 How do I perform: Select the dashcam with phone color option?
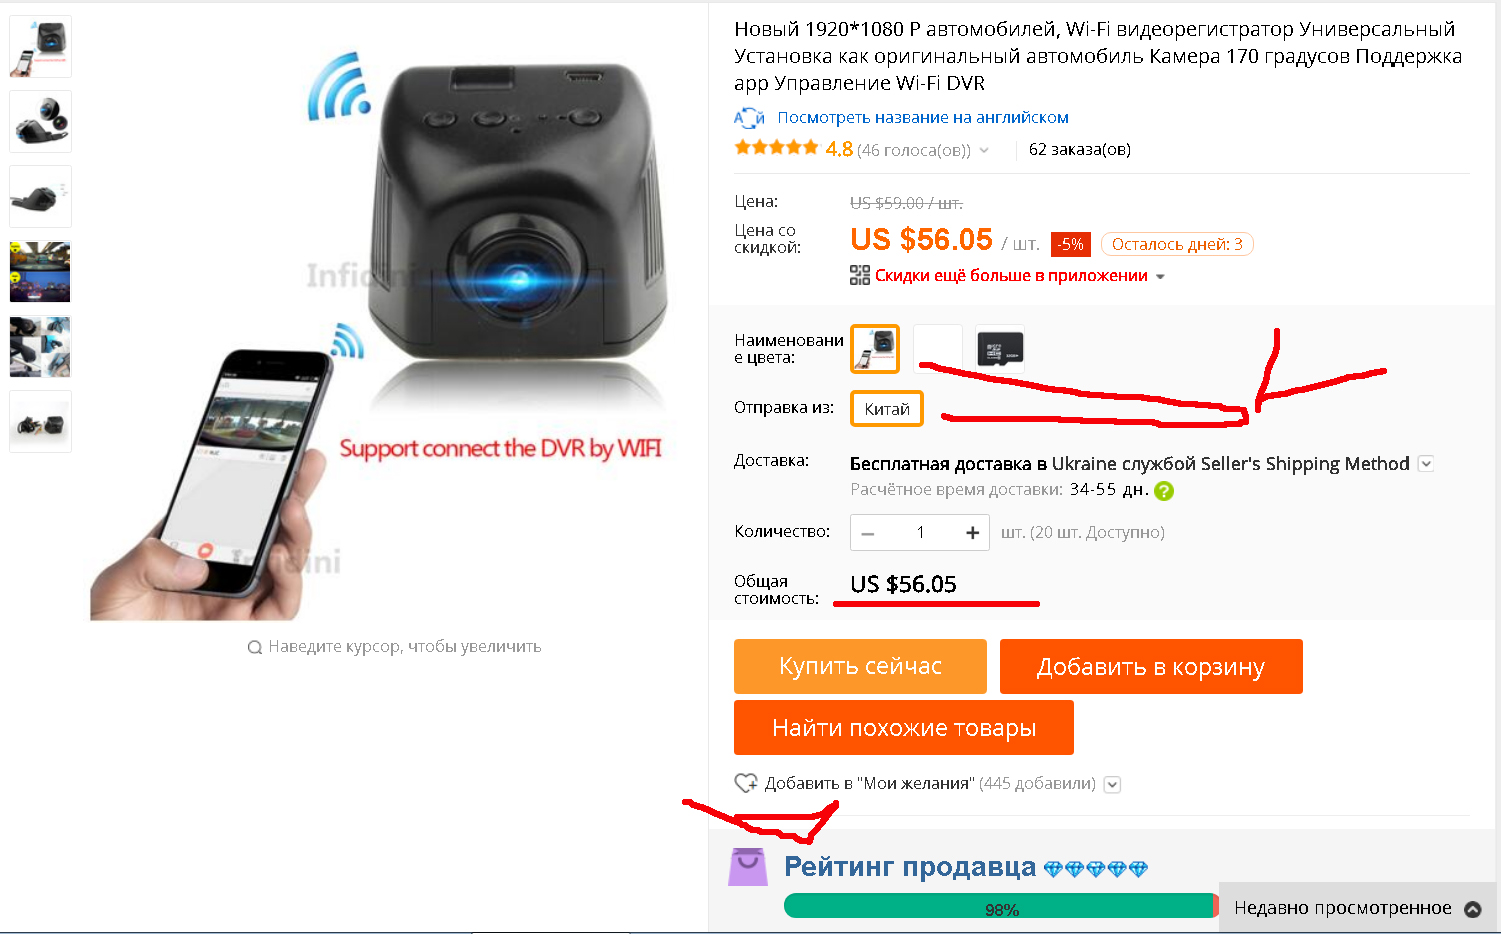click(875, 349)
